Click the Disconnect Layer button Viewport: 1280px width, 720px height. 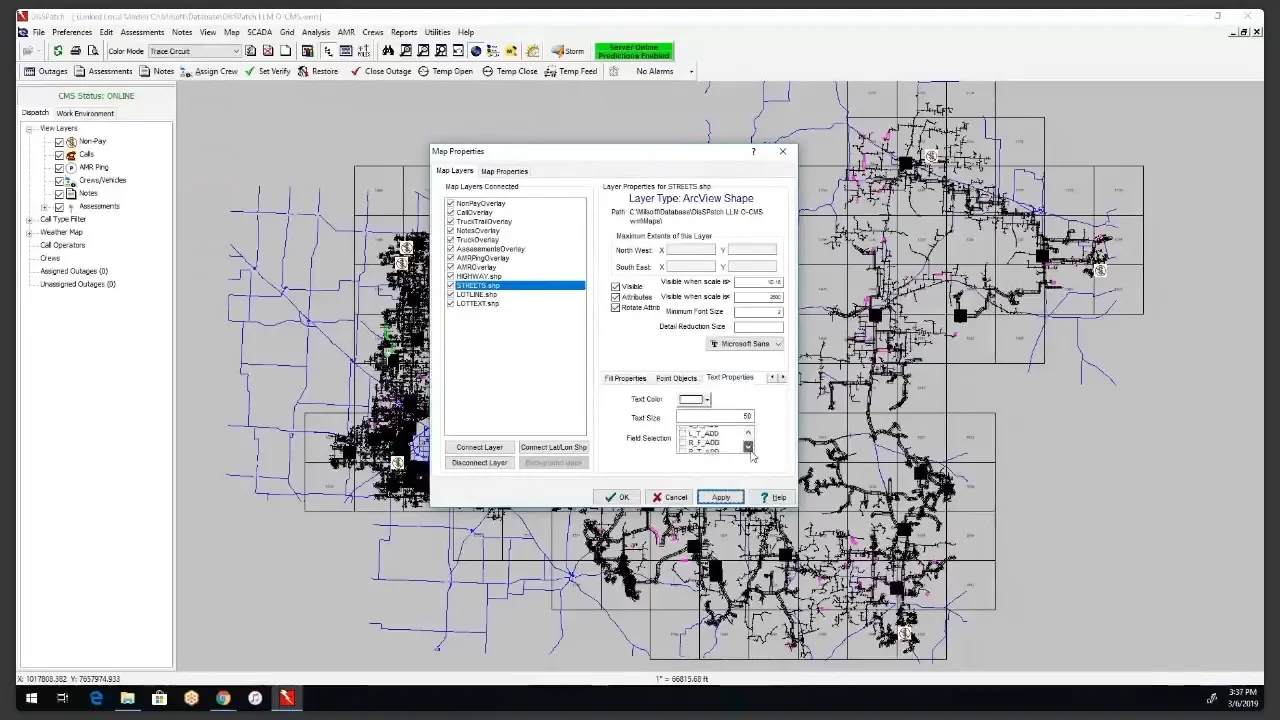(x=479, y=462)
